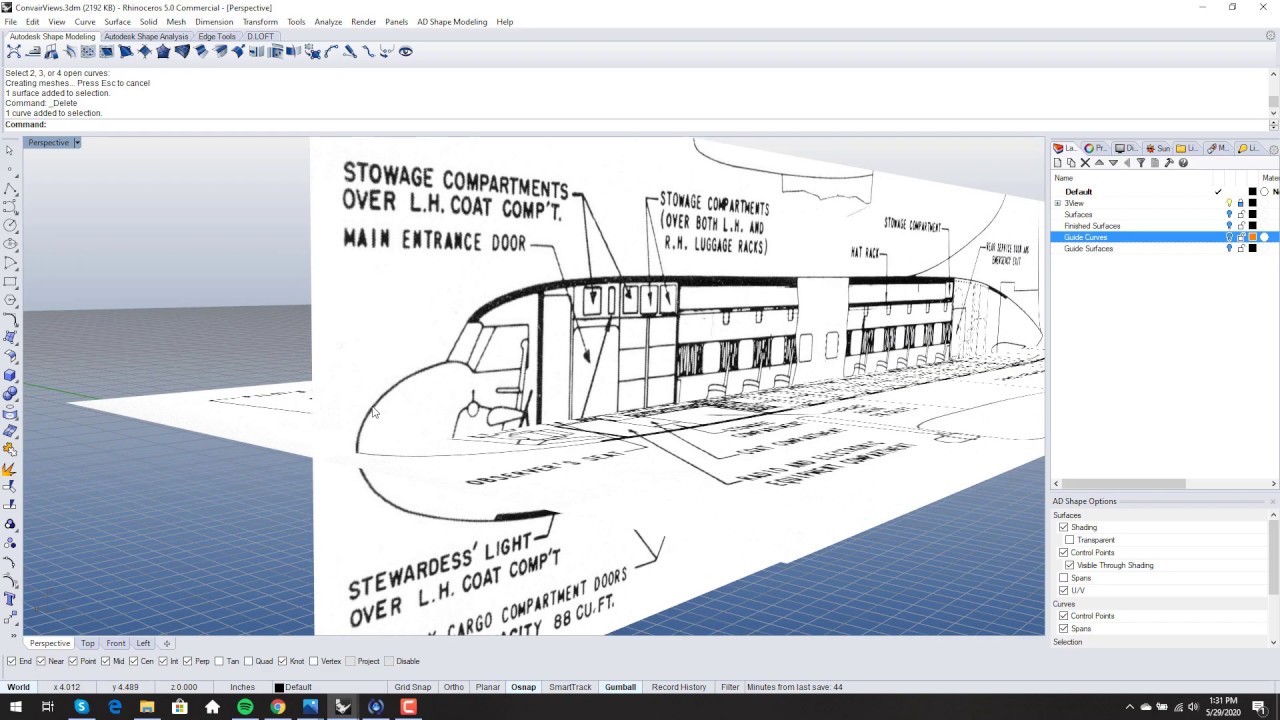Enable the Vertex osnap checkbox
Screen dimensions: 1280x720
tap(313, 661)
